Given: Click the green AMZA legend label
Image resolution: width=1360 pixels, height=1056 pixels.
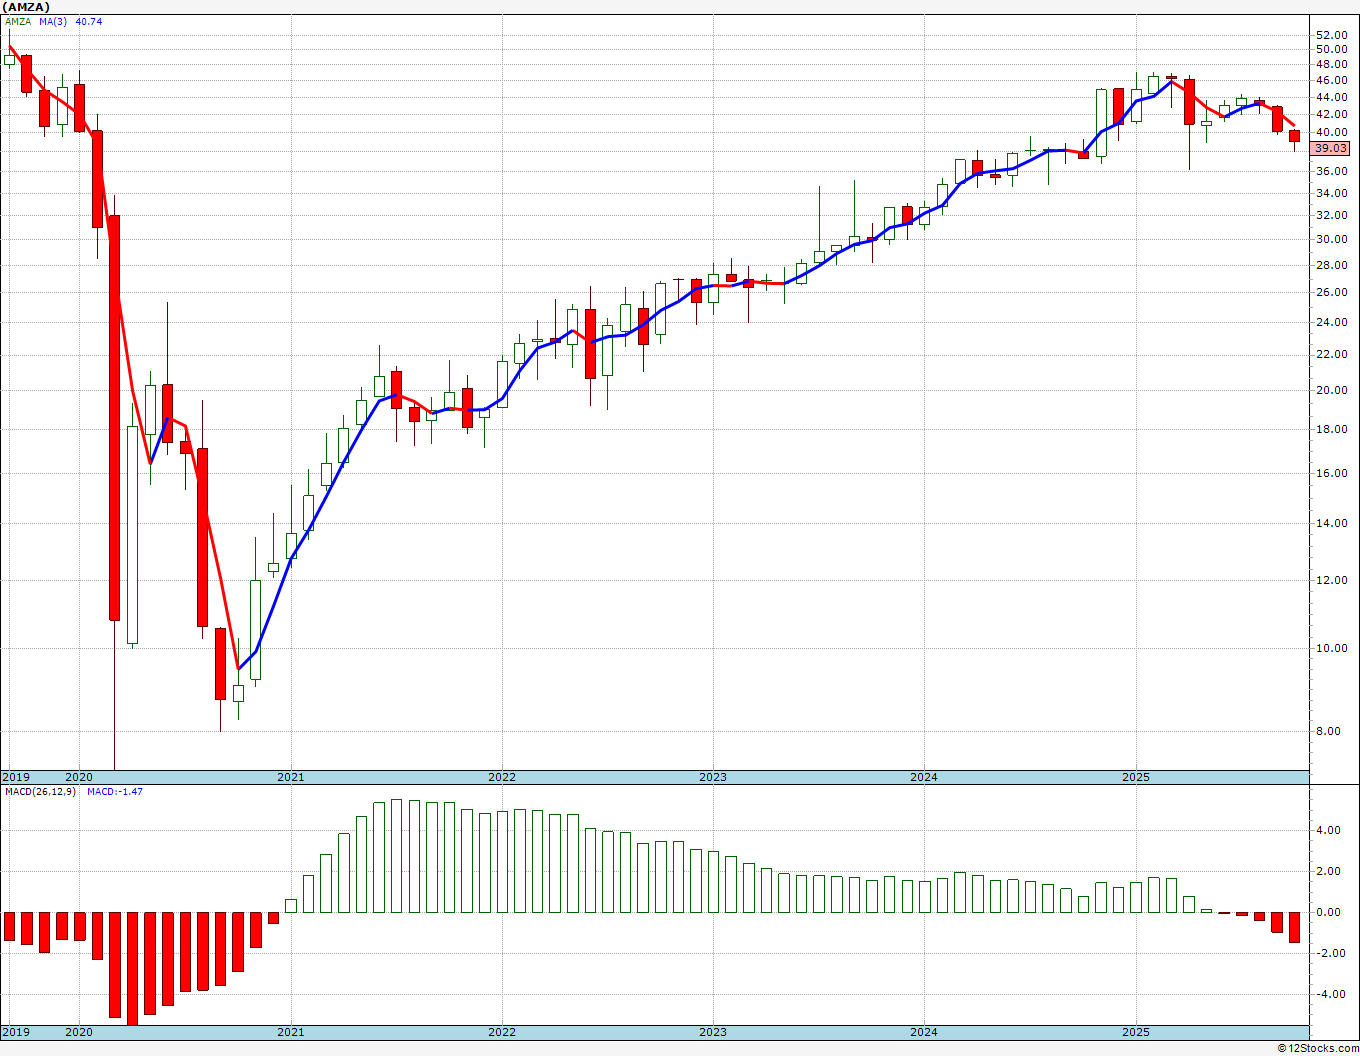Looking at the screenshot, I should (x=17, y=21).
